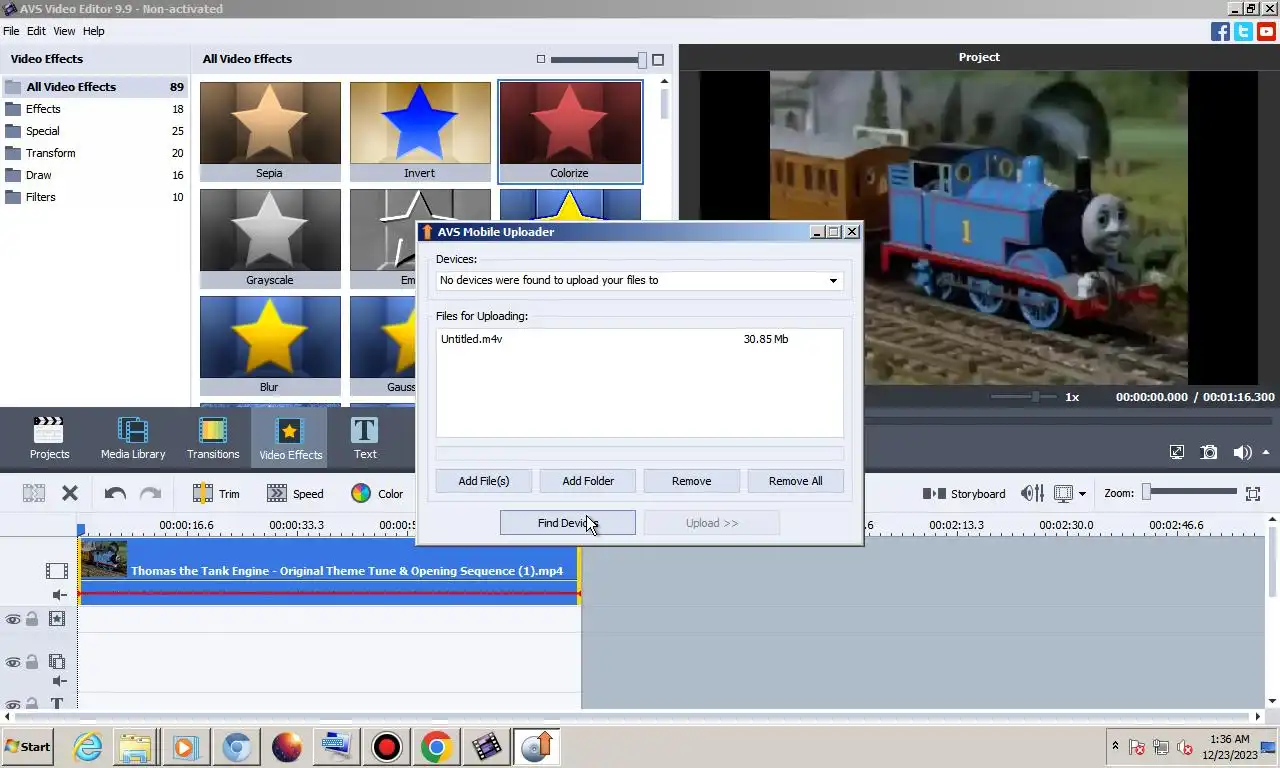Select the Sepia effect thumbnail

point(270,132)
